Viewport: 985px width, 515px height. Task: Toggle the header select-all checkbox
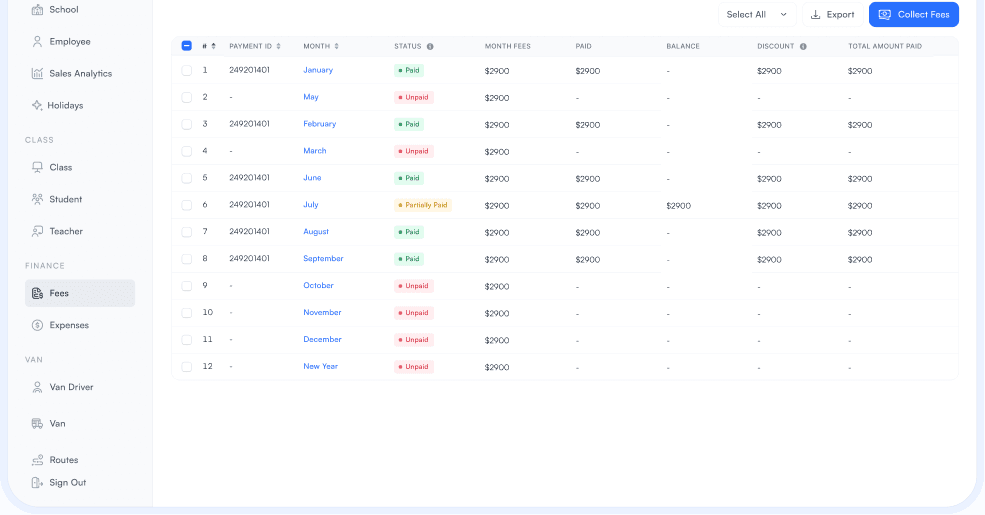tap(187, 46)
